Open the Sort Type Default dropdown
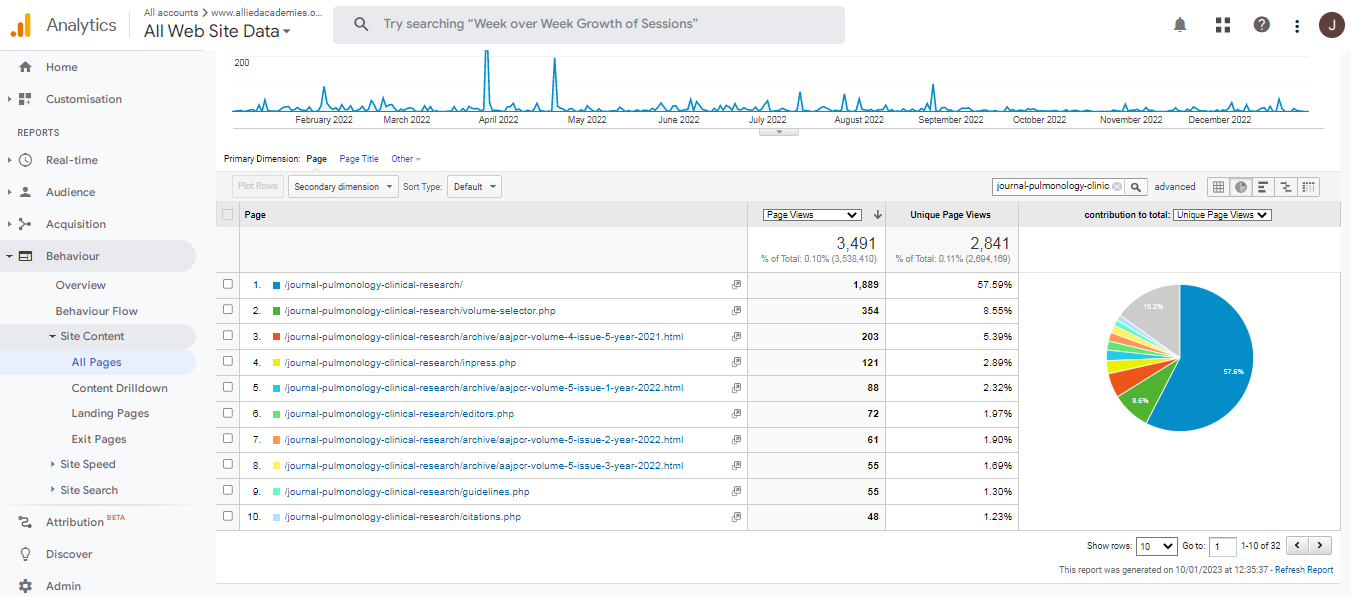The width and height of the screenshot is (1351, 597). click(x=474, y=187)
